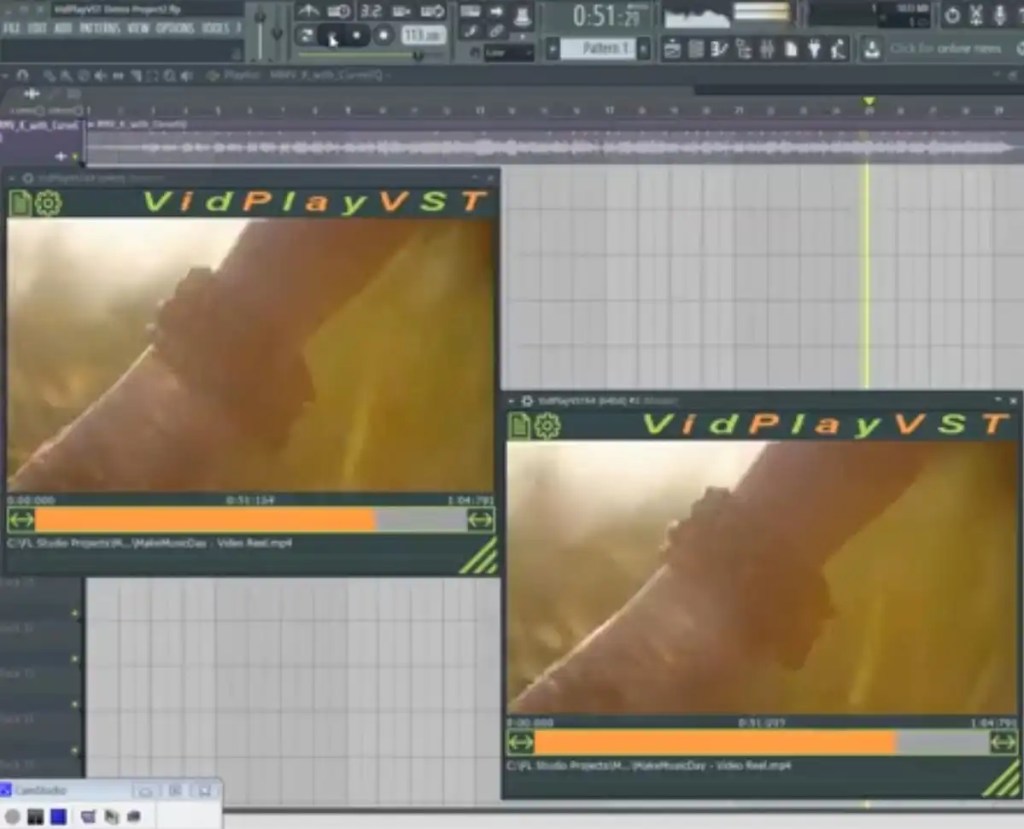
Task: Open the tempo tapper icon
Action: 838,49
